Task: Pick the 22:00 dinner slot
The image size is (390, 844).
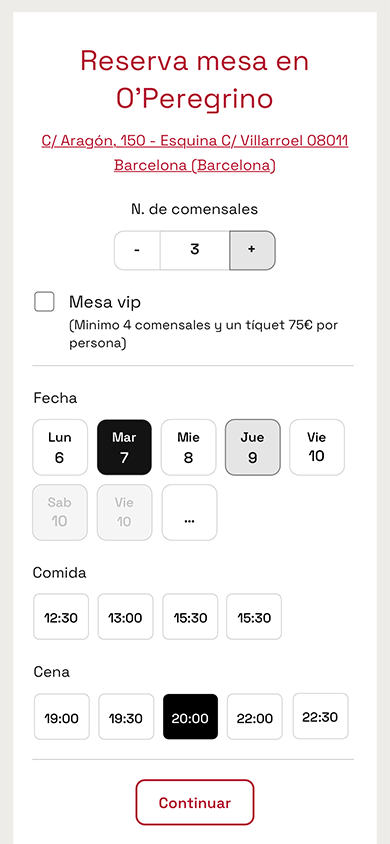Action: [254, 717]
